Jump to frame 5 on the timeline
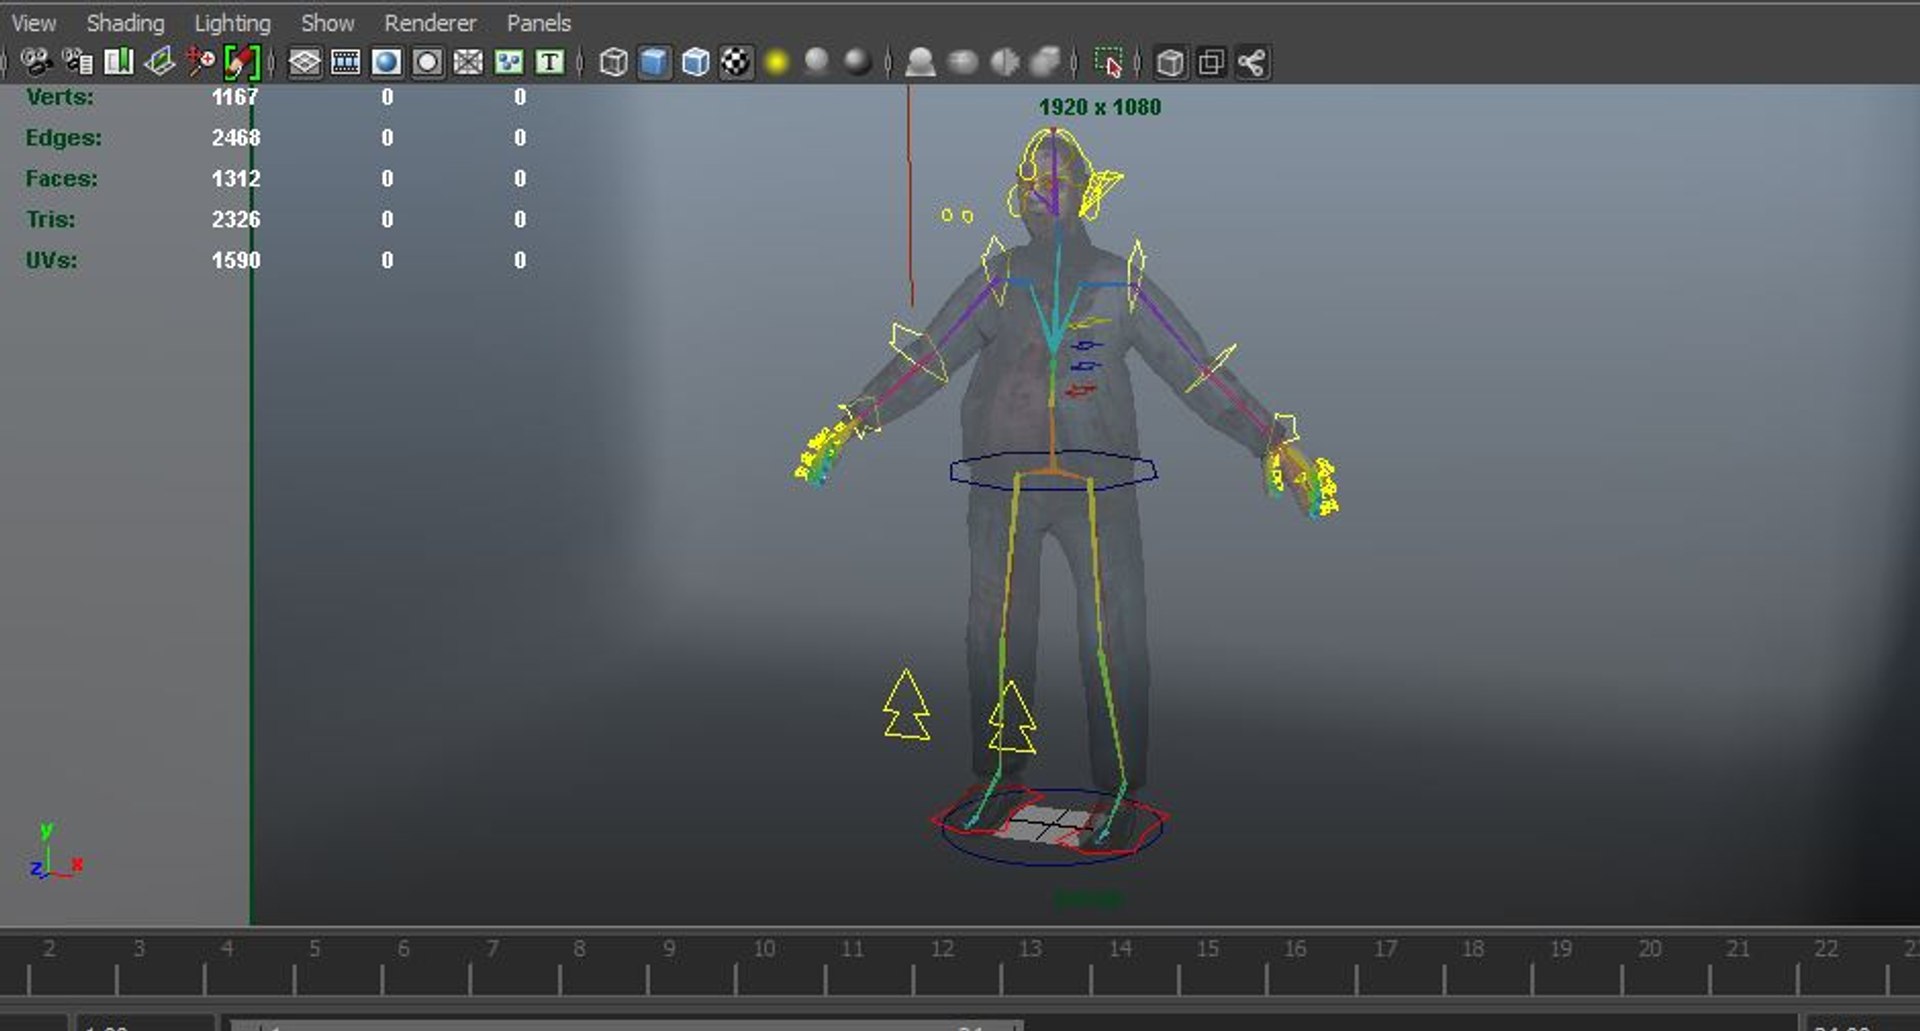Image resolution: width=1920 pixels, height=1031 pixels. coord(314,948)
